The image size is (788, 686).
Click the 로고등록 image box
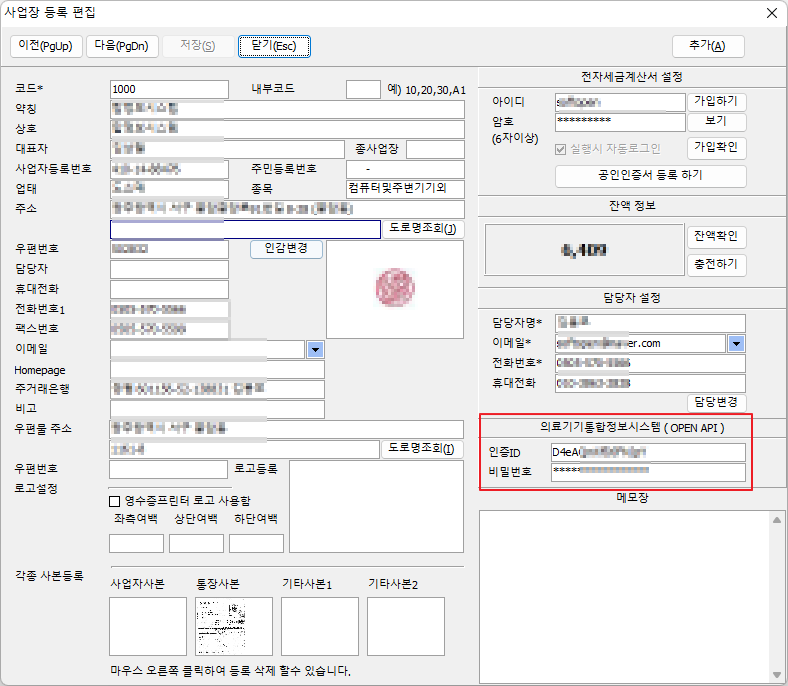376,507
